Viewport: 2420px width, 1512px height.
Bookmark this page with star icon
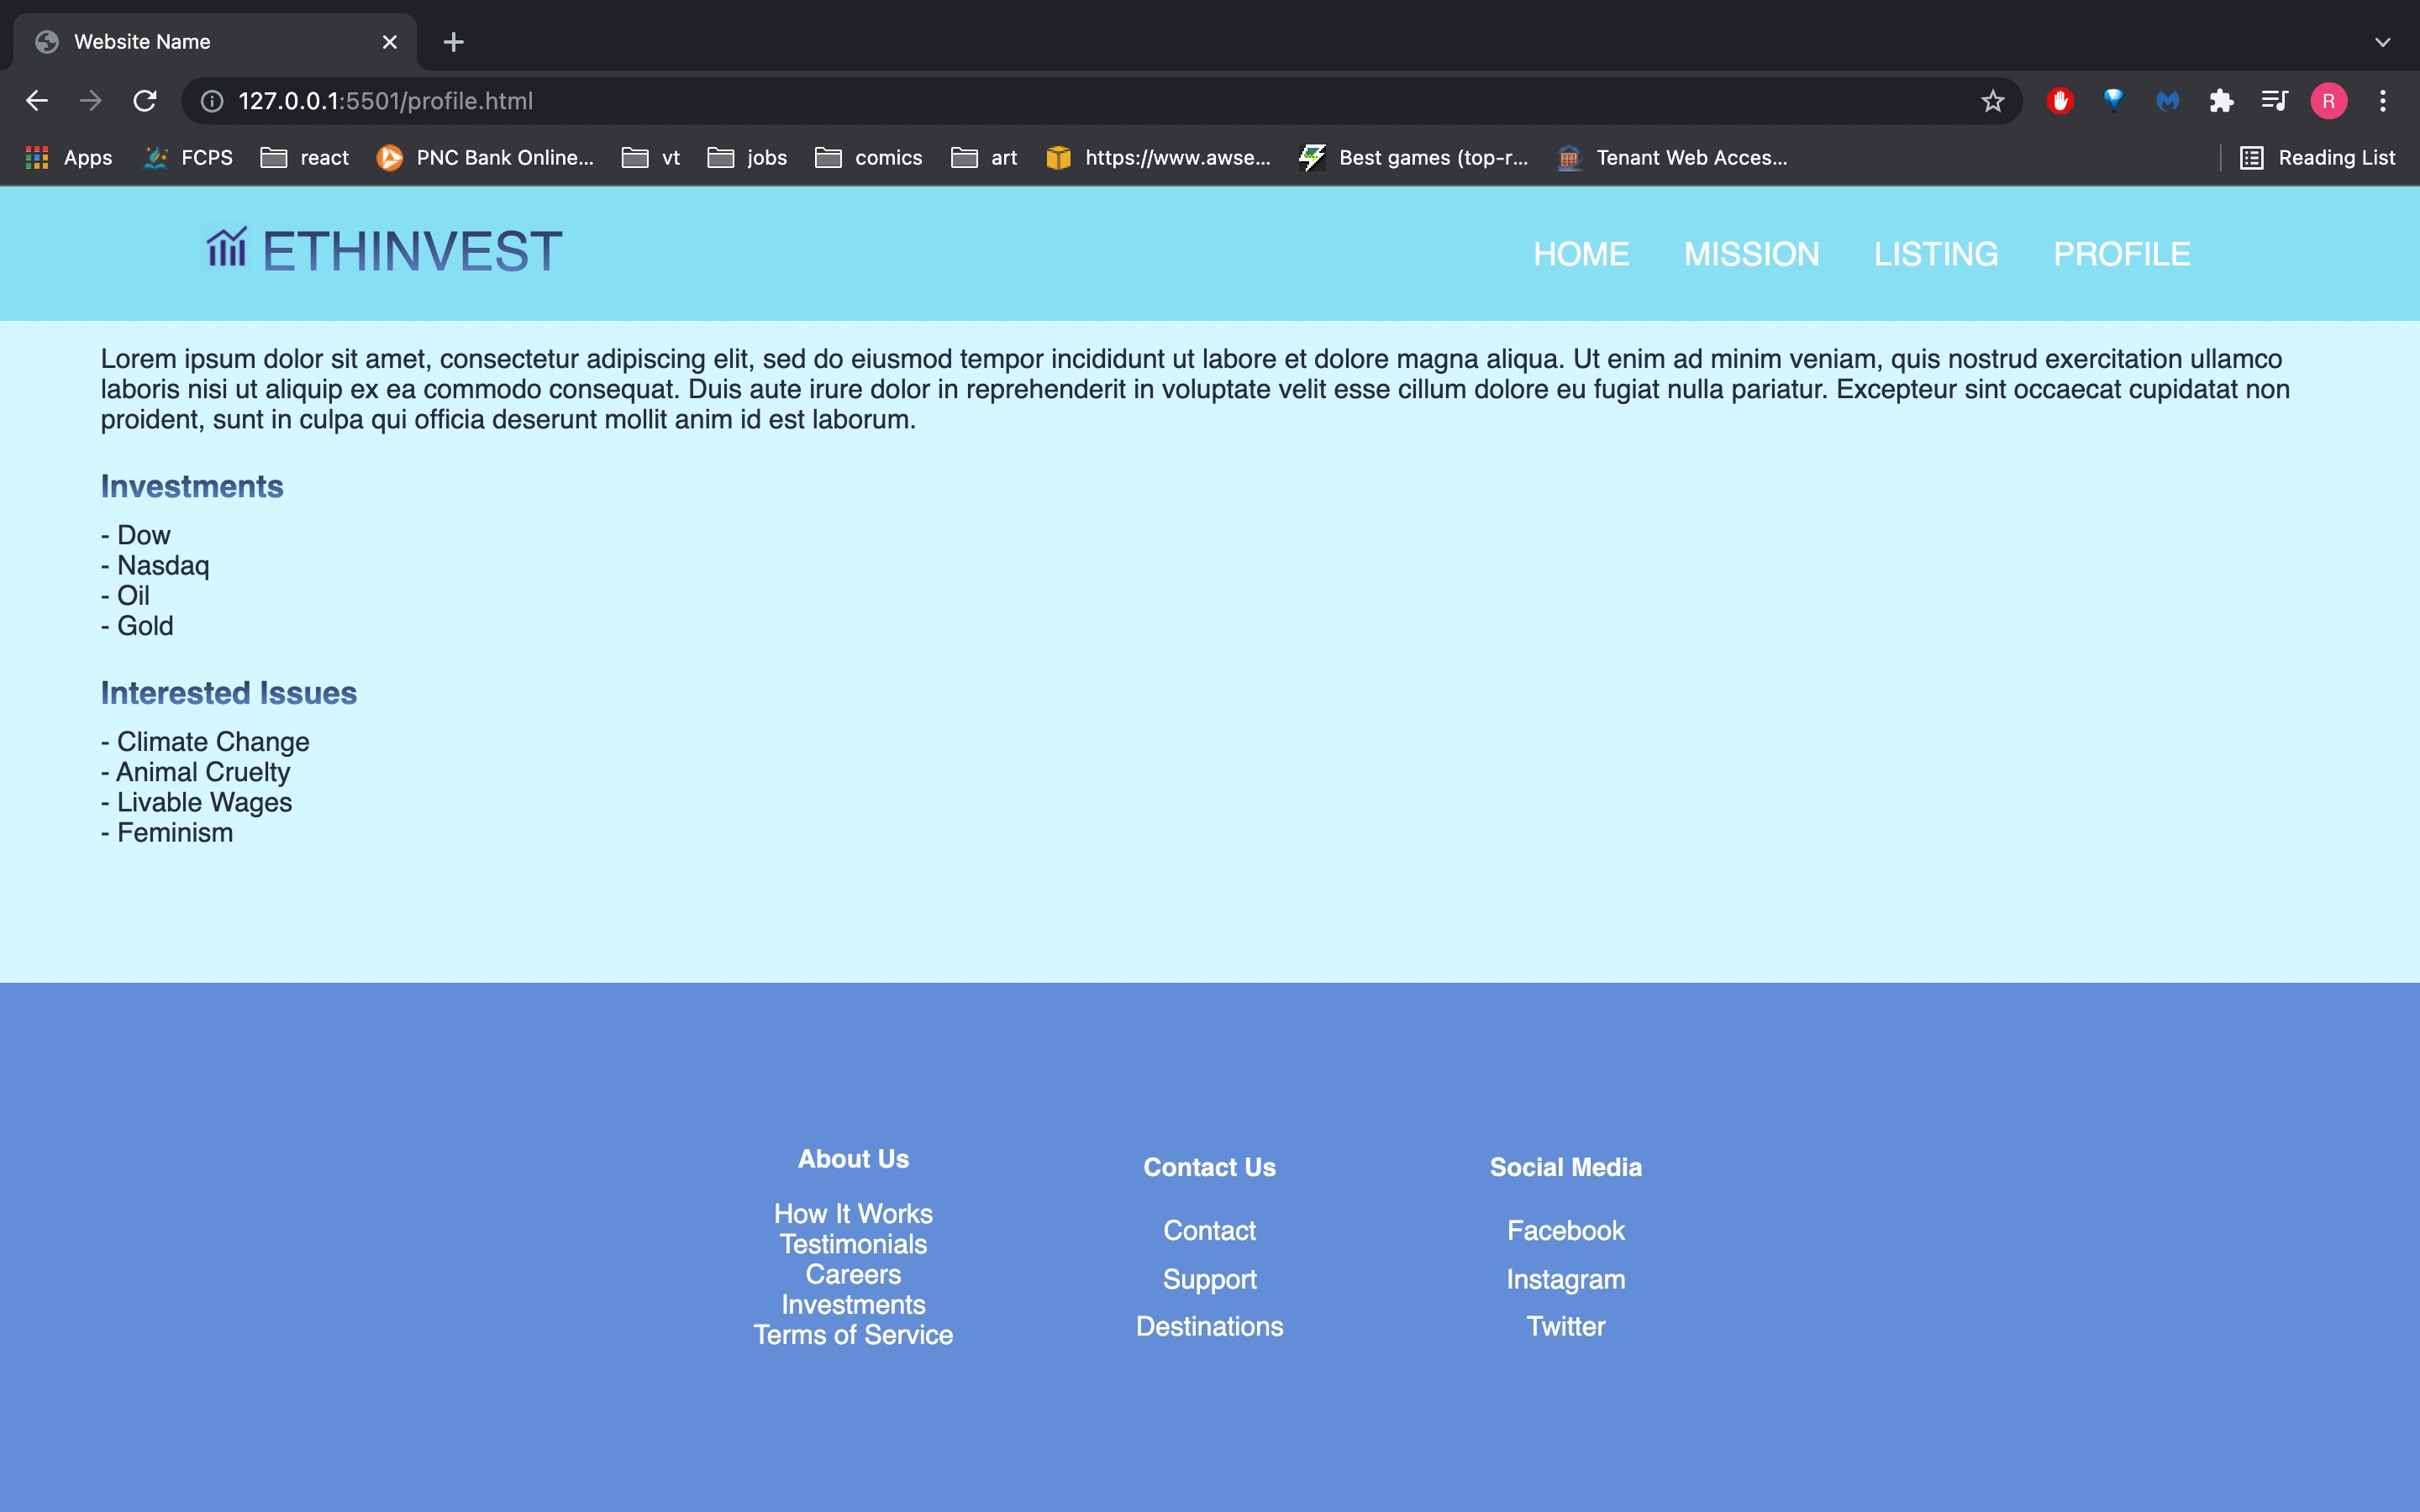tap(1992, 101)
